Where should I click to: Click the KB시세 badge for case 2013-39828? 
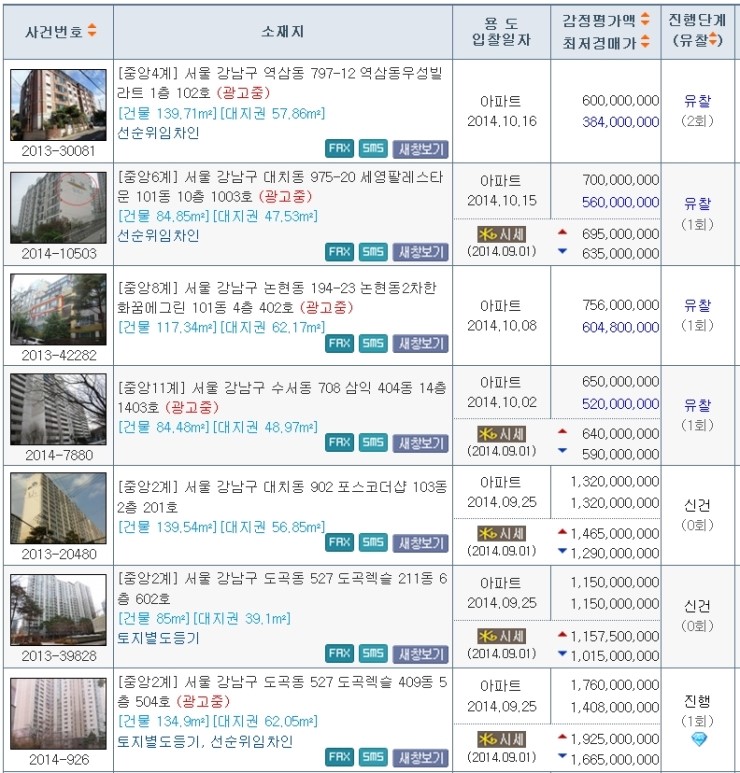[501, 636]
